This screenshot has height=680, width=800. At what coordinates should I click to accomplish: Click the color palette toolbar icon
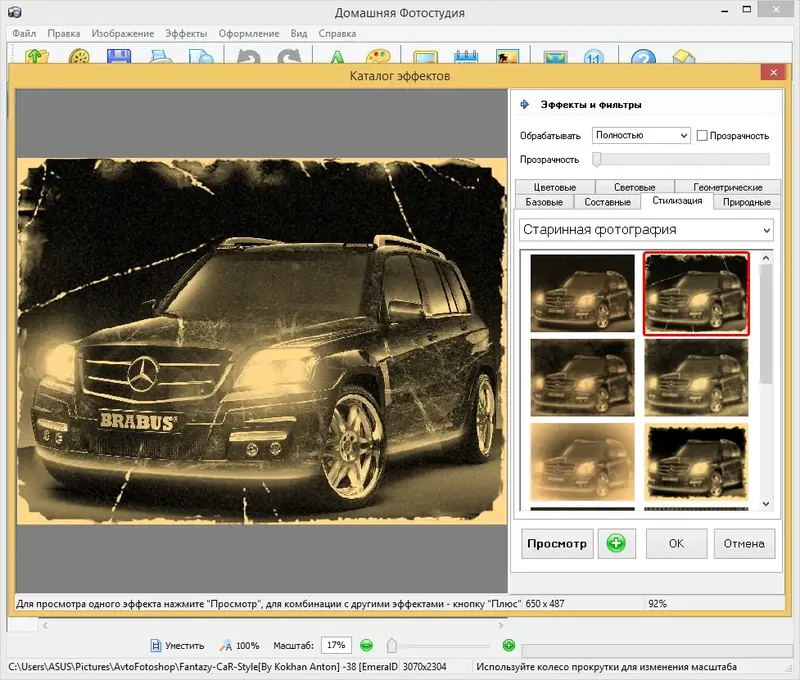377,58
